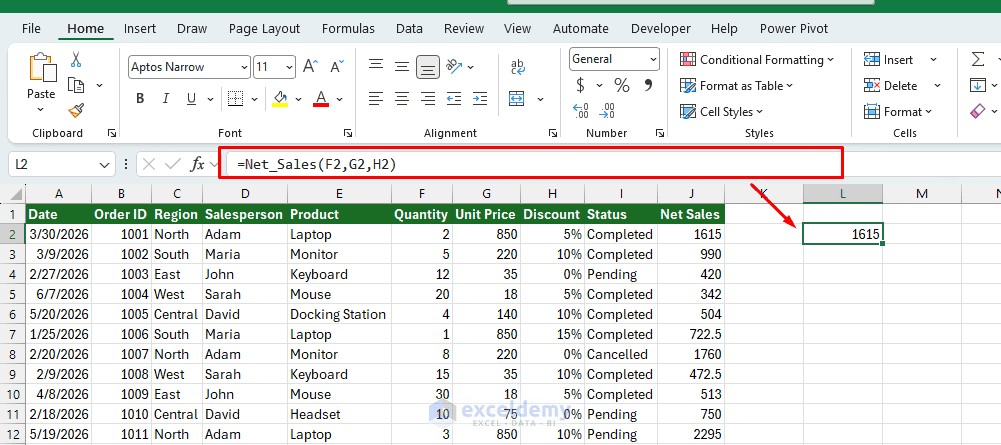Increase font size

click(x=310, y=66)
